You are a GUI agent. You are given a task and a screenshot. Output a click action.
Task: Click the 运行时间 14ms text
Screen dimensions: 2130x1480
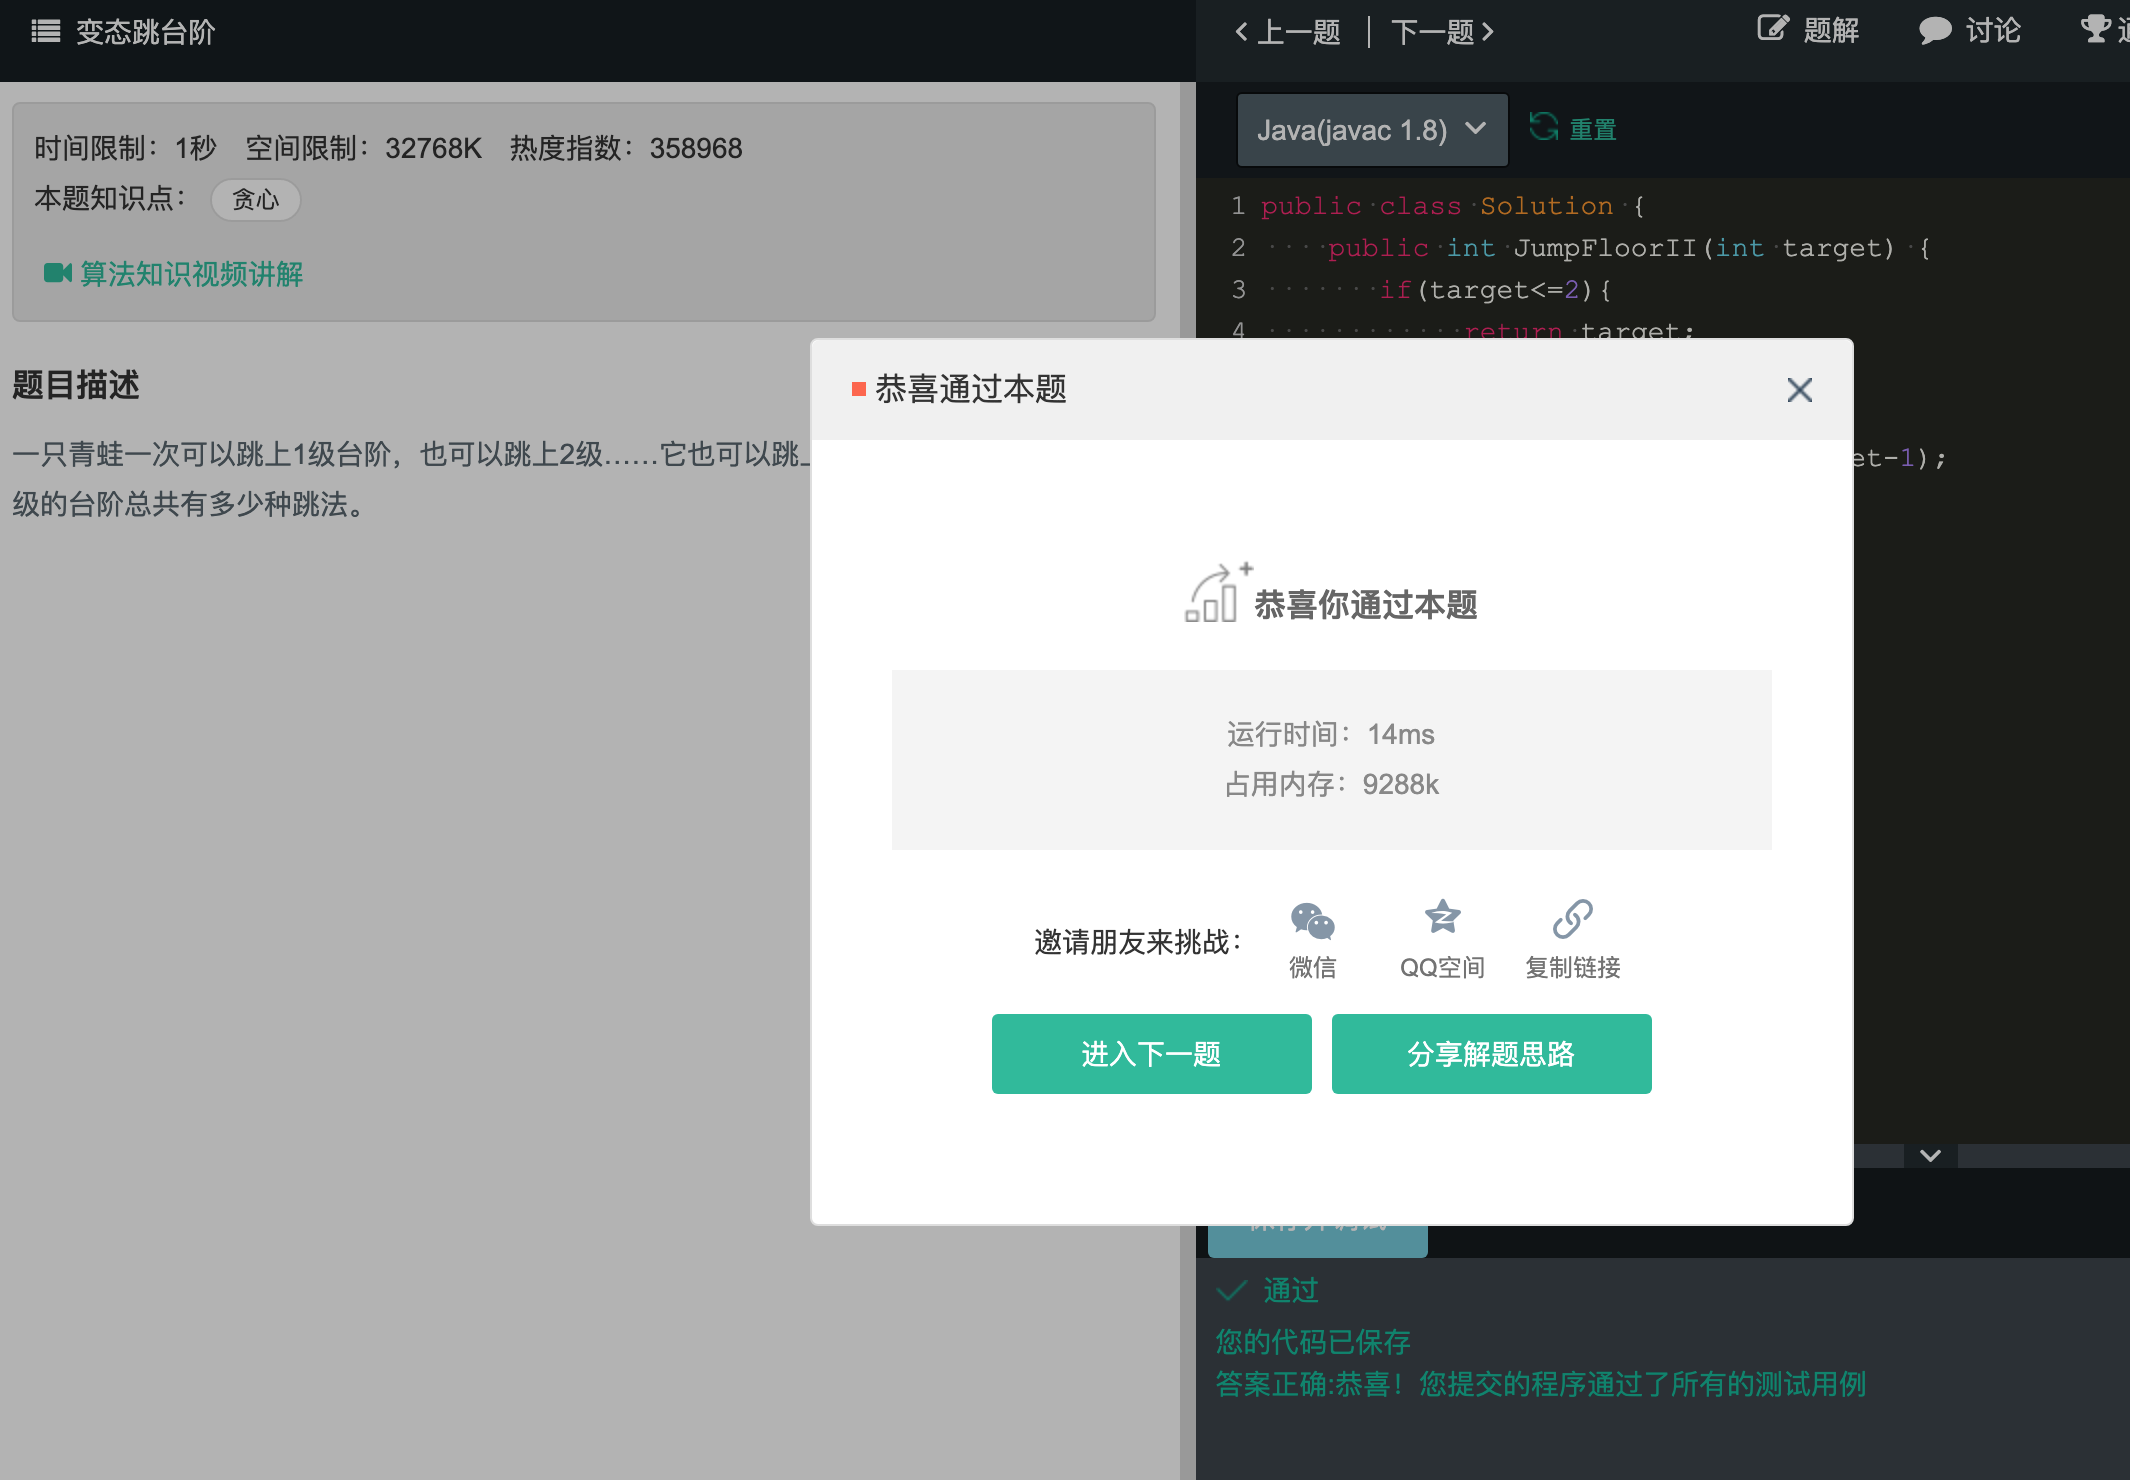(1331, 735)
